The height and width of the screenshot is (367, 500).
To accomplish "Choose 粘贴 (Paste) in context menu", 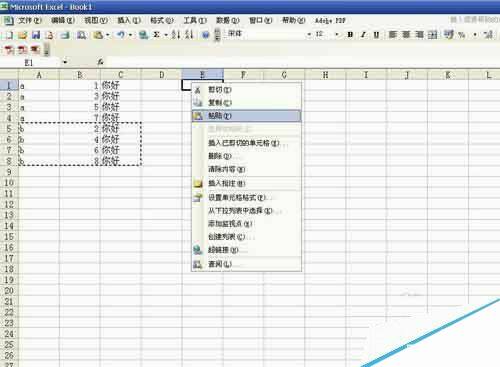I will [247, 116].
